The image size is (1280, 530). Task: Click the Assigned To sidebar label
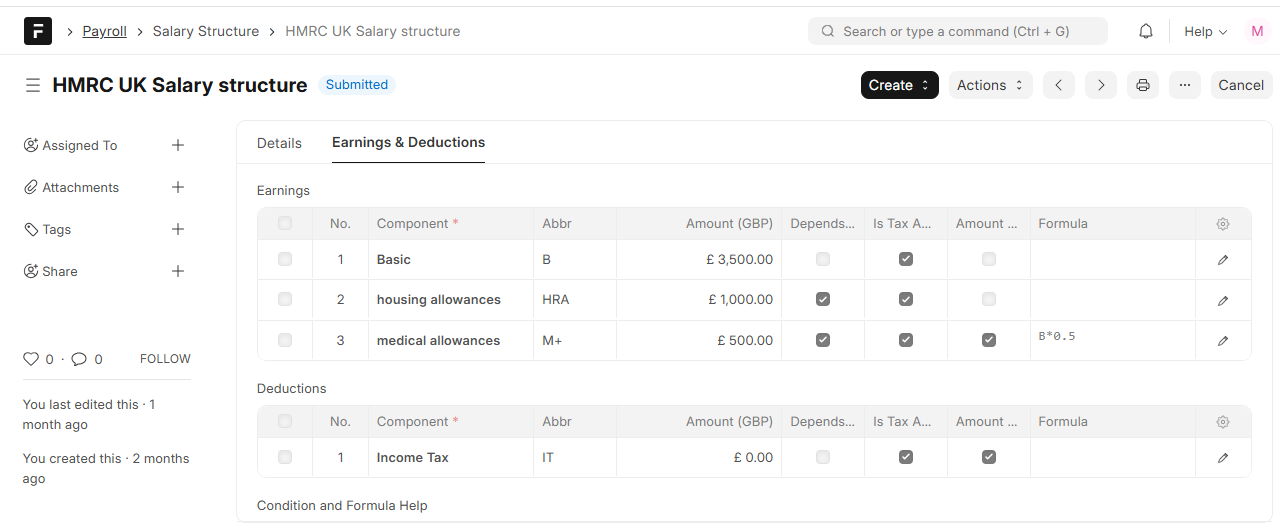(x=79, y=145)
